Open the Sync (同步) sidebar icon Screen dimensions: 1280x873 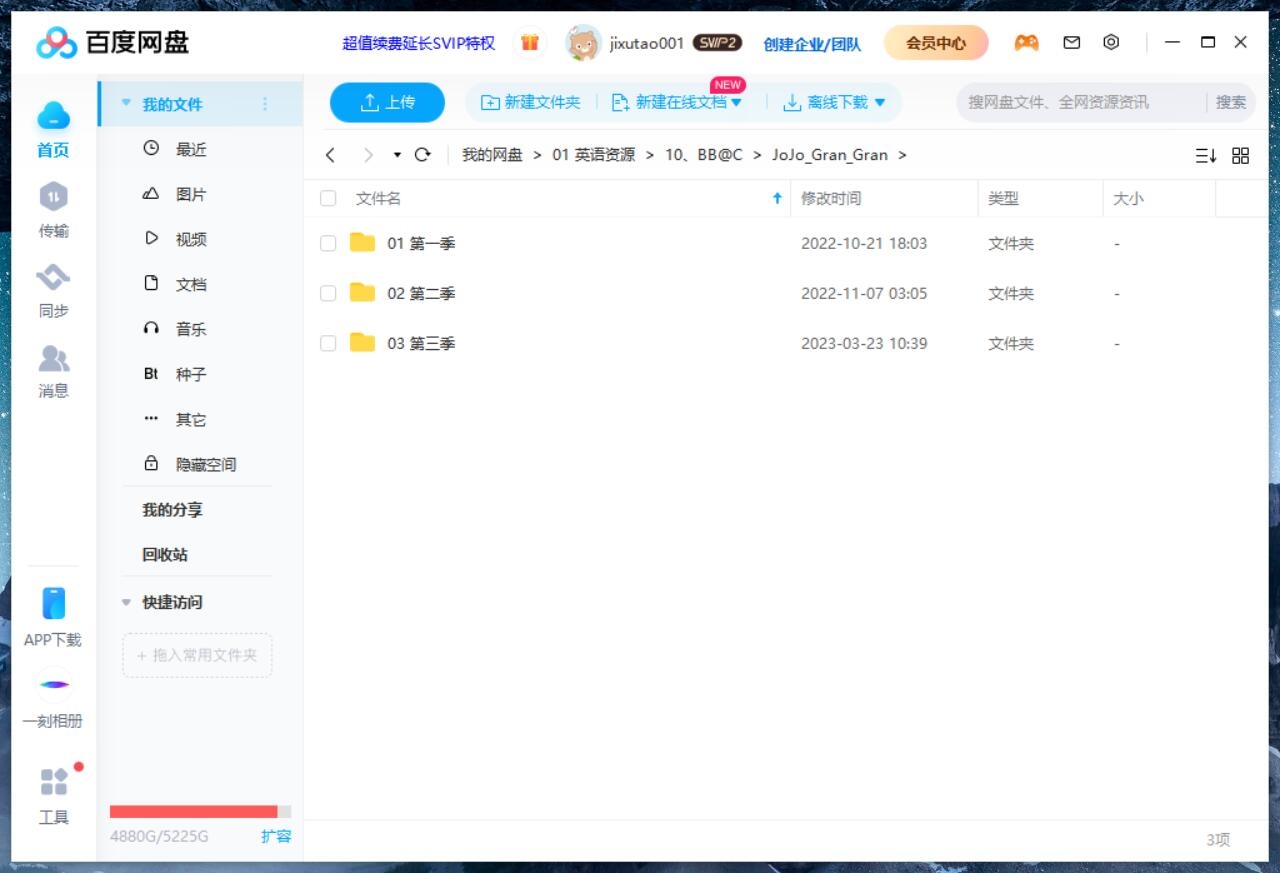pyautogui.click(x=53, y=278)
